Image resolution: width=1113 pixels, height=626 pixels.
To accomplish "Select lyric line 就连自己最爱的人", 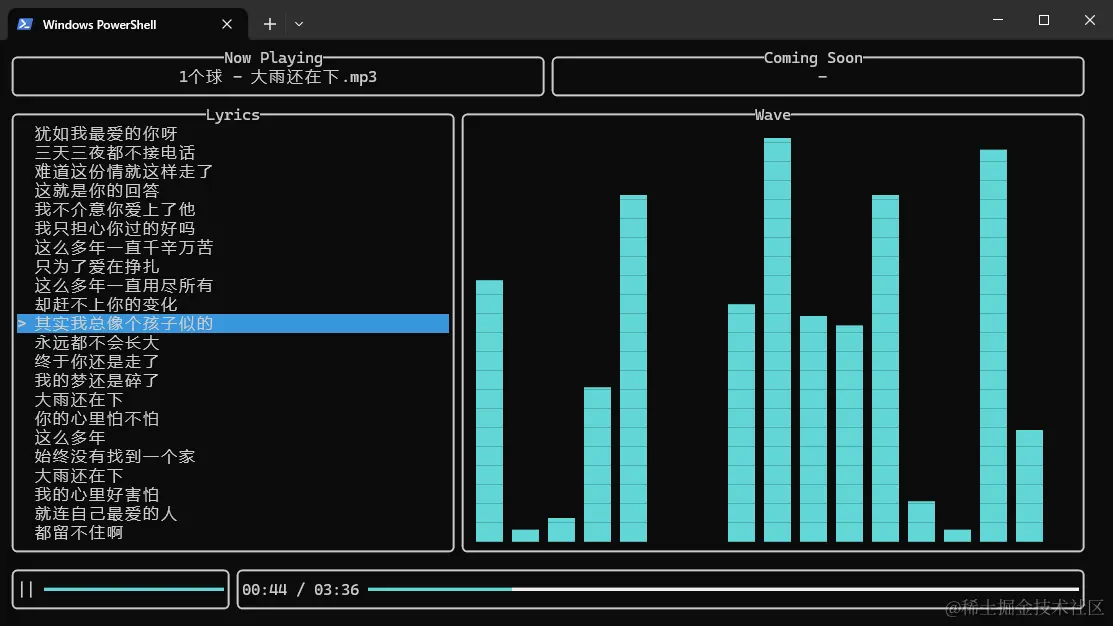I will click(x=106, y=514).
